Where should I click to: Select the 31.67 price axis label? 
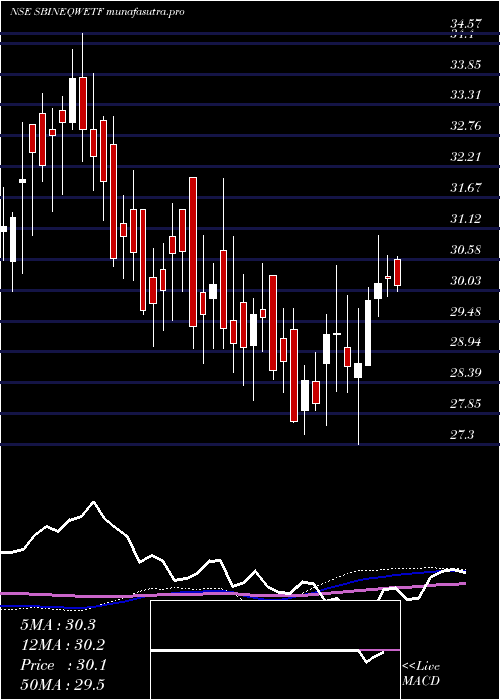[x=466, y=188]
